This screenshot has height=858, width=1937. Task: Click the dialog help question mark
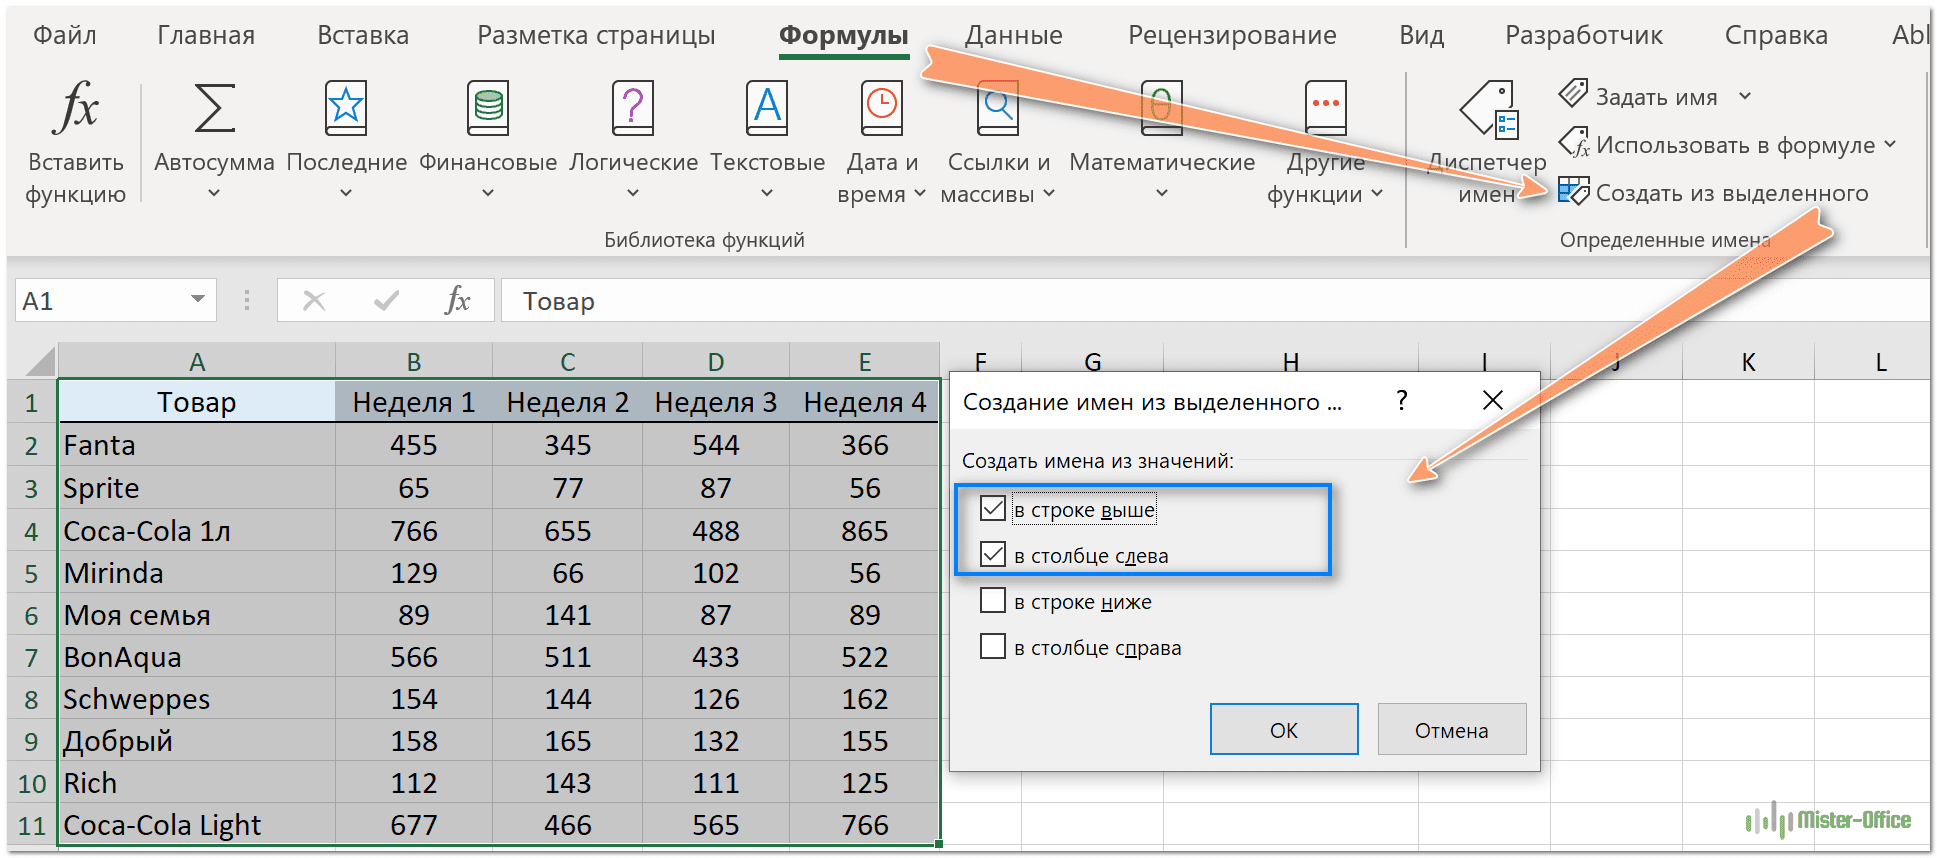[1402, 401]
